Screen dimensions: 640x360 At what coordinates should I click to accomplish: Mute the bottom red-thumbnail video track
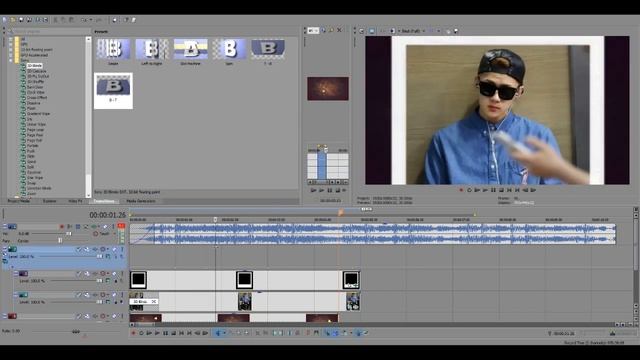(114, 316)
